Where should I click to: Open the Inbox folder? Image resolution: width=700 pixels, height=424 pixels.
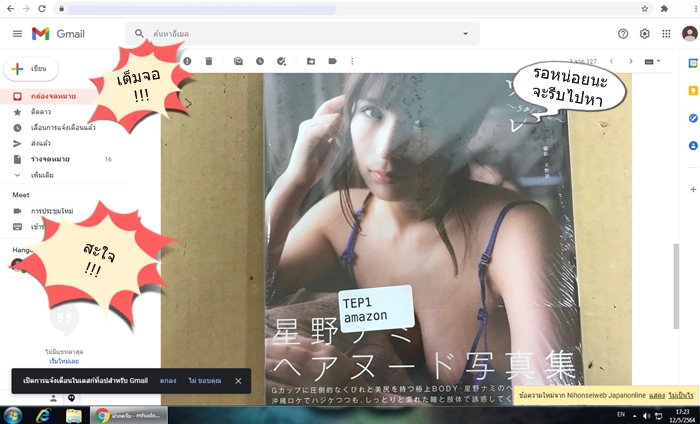pyautogui.click(x=54, y=96)
